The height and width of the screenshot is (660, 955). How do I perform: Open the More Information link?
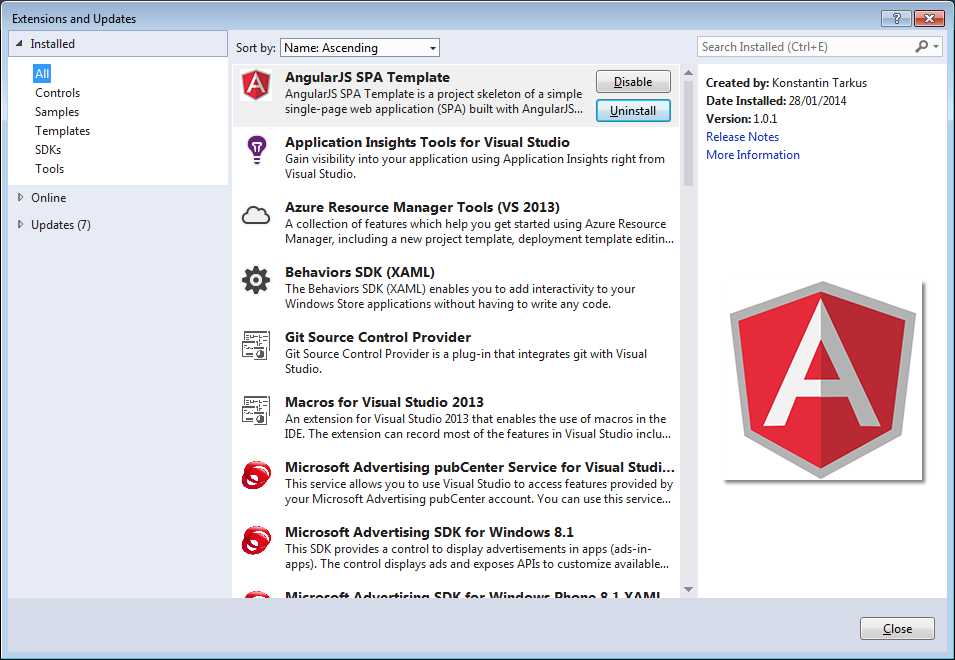752,154
